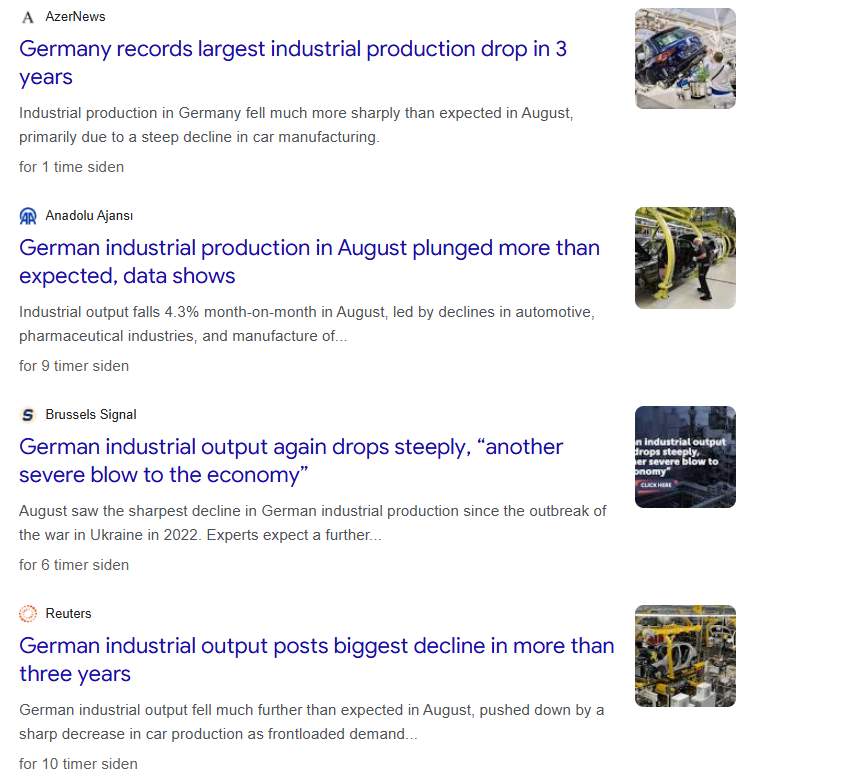
Task: Click the Reuters logo icon
Action: point(28,614)
